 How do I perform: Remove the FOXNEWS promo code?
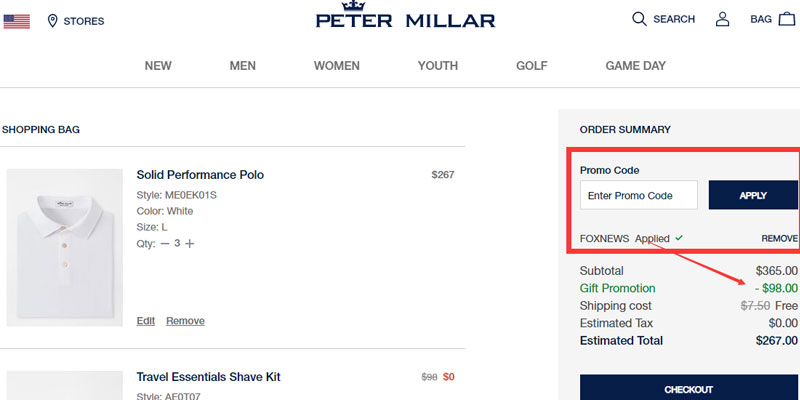(779, 239)
